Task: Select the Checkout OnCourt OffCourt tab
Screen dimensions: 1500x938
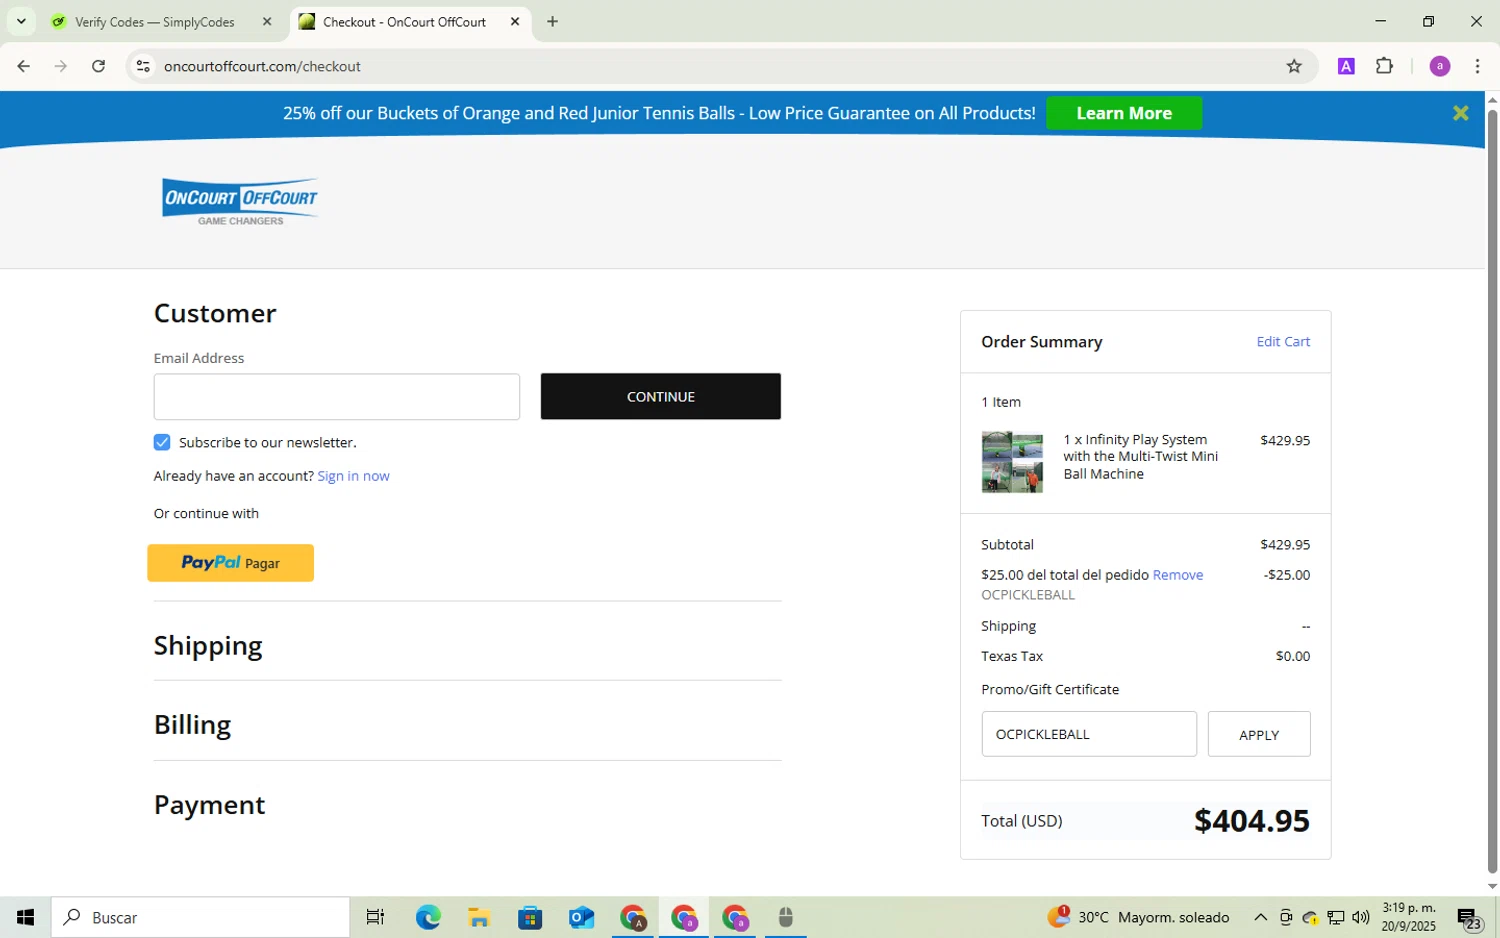Action: click(404, 22)
